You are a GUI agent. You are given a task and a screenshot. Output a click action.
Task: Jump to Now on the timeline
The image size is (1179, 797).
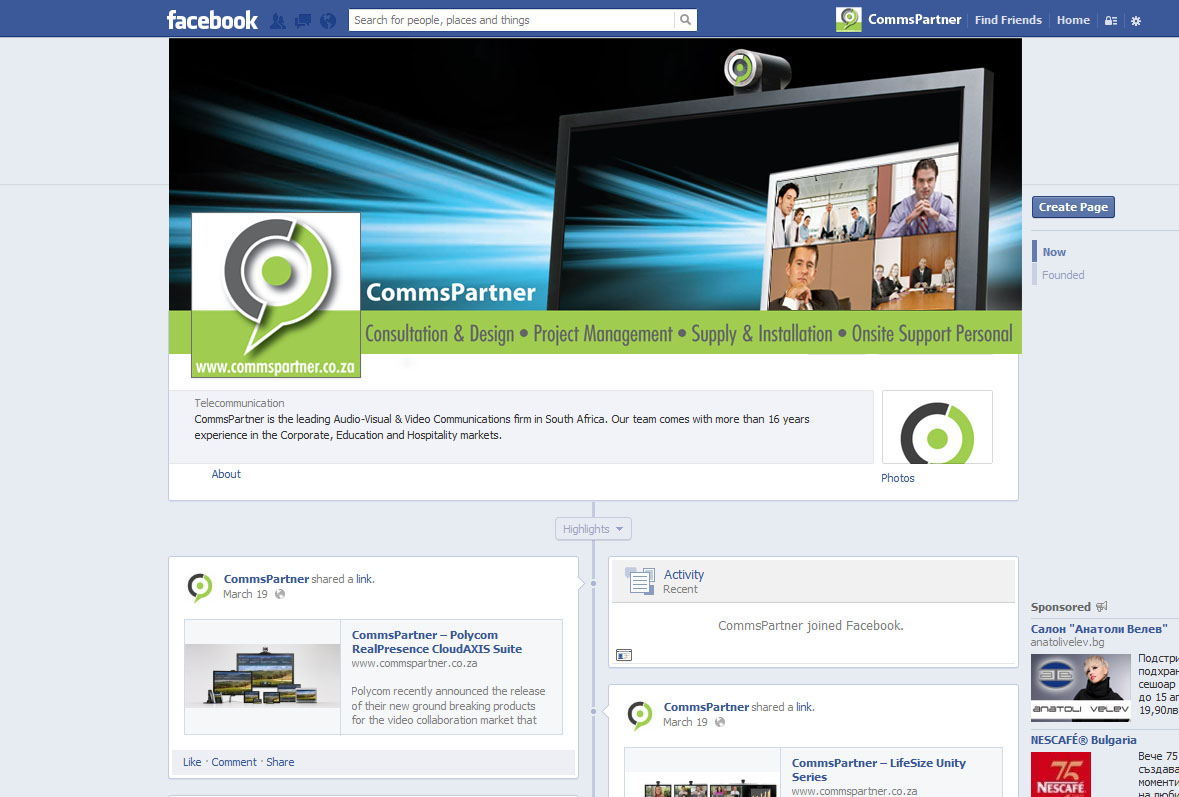tap(1054, 252)
